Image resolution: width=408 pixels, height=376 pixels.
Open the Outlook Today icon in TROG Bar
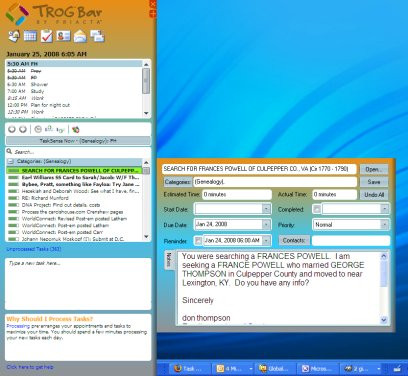click(14, 36)
